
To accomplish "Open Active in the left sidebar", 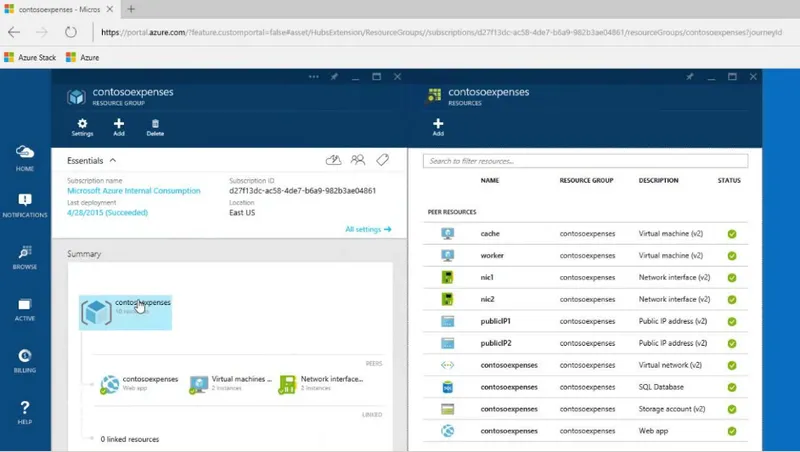I will click(x=24, y=309).
